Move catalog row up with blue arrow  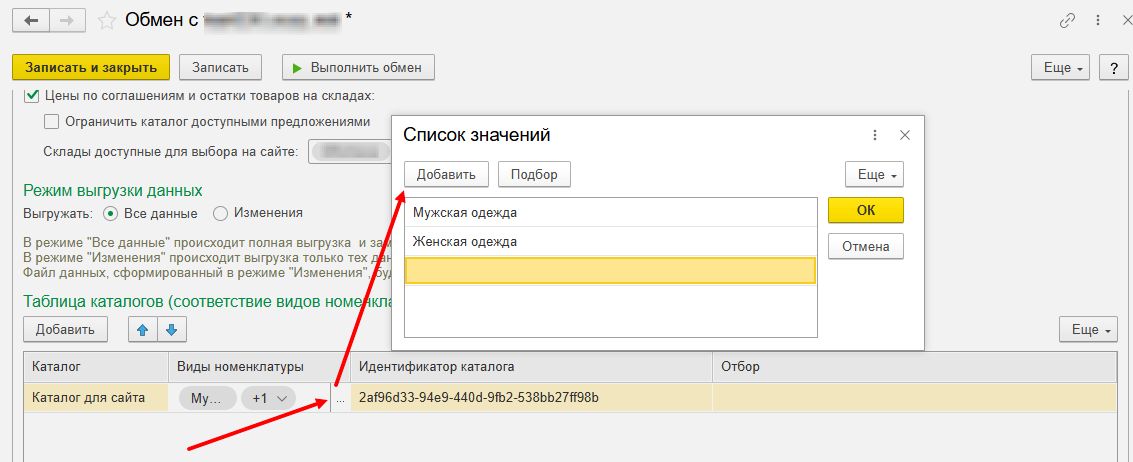coord(142,329)
